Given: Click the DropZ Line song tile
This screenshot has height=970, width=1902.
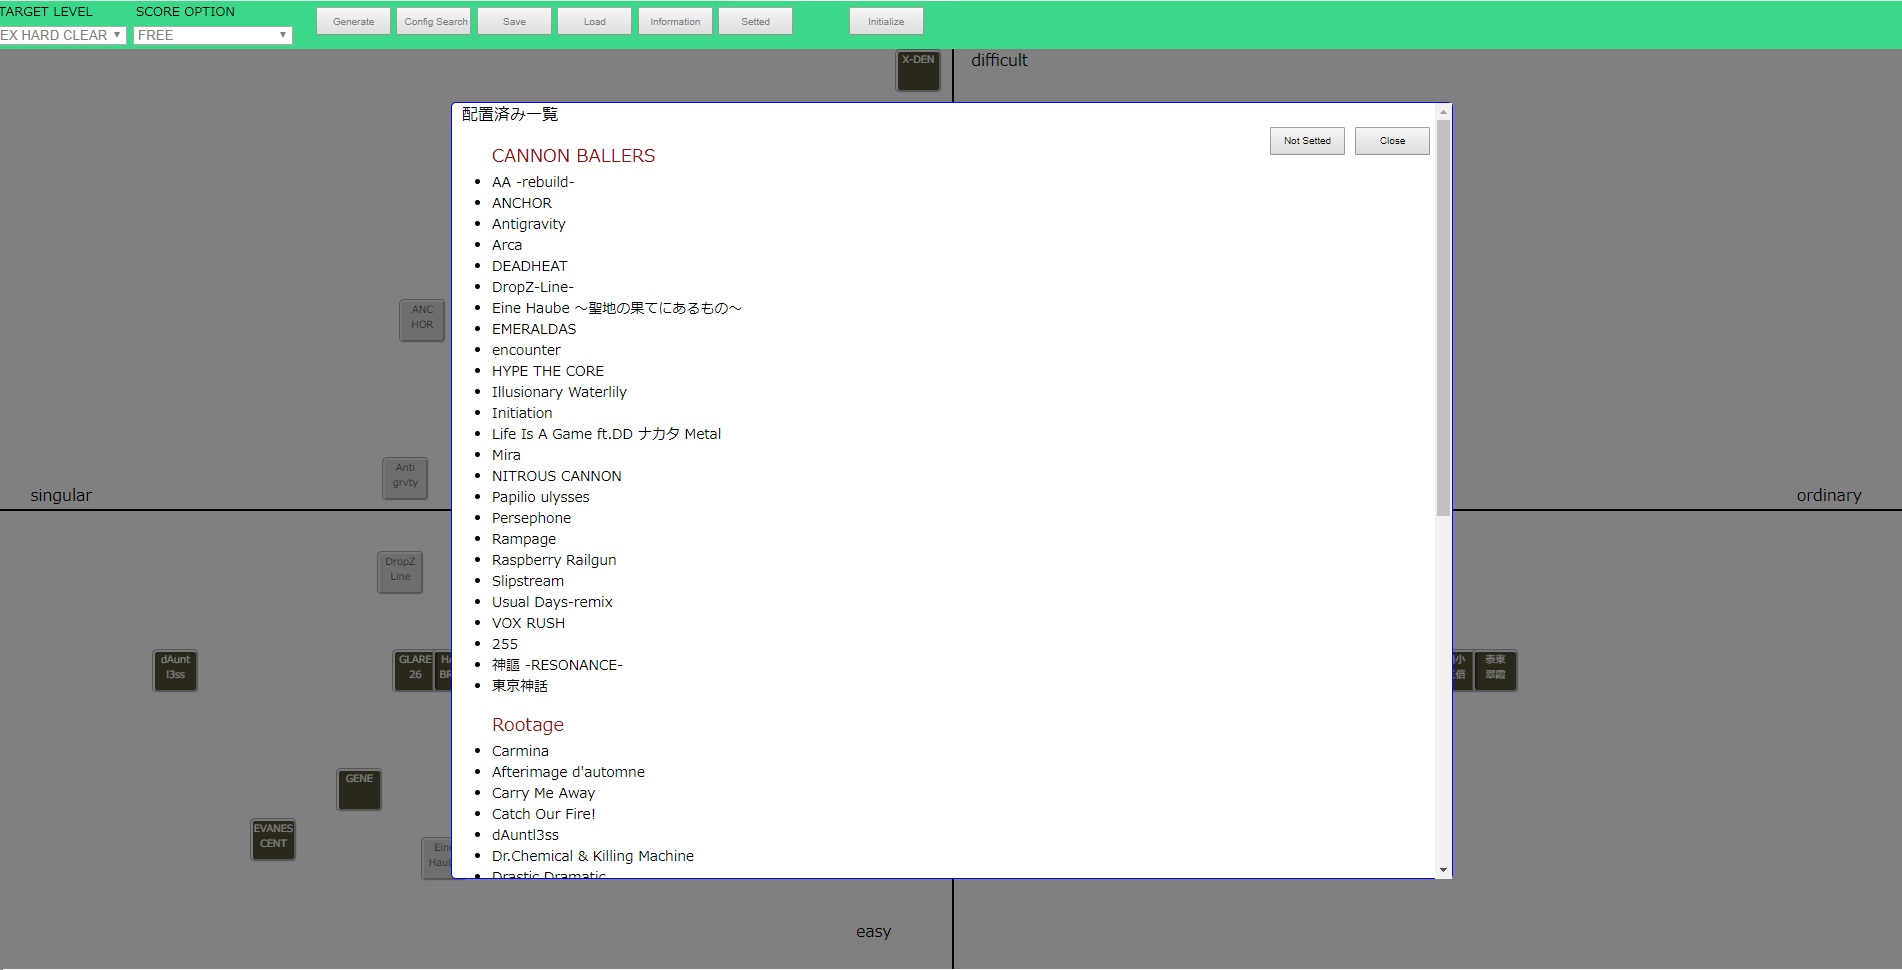Looking at the screenshot, I should tap(399, 571).
